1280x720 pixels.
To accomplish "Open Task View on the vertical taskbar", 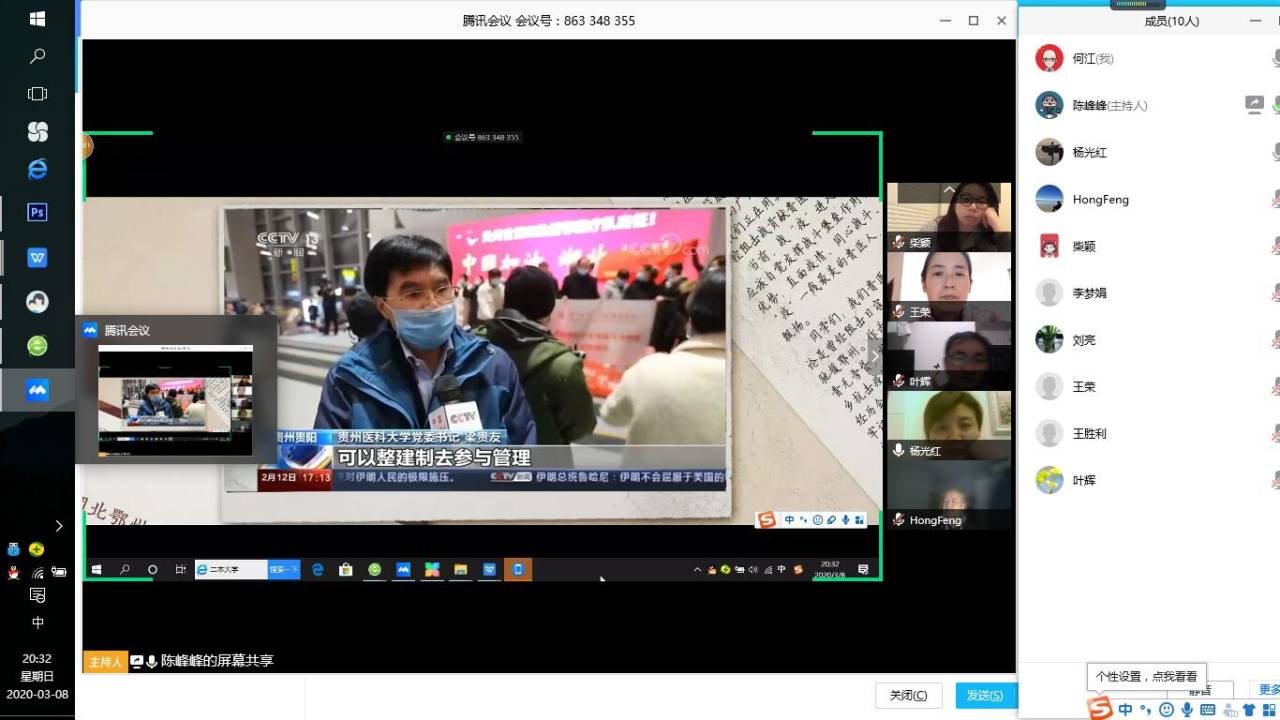I will pyautogui.click(x=37, y=94).
